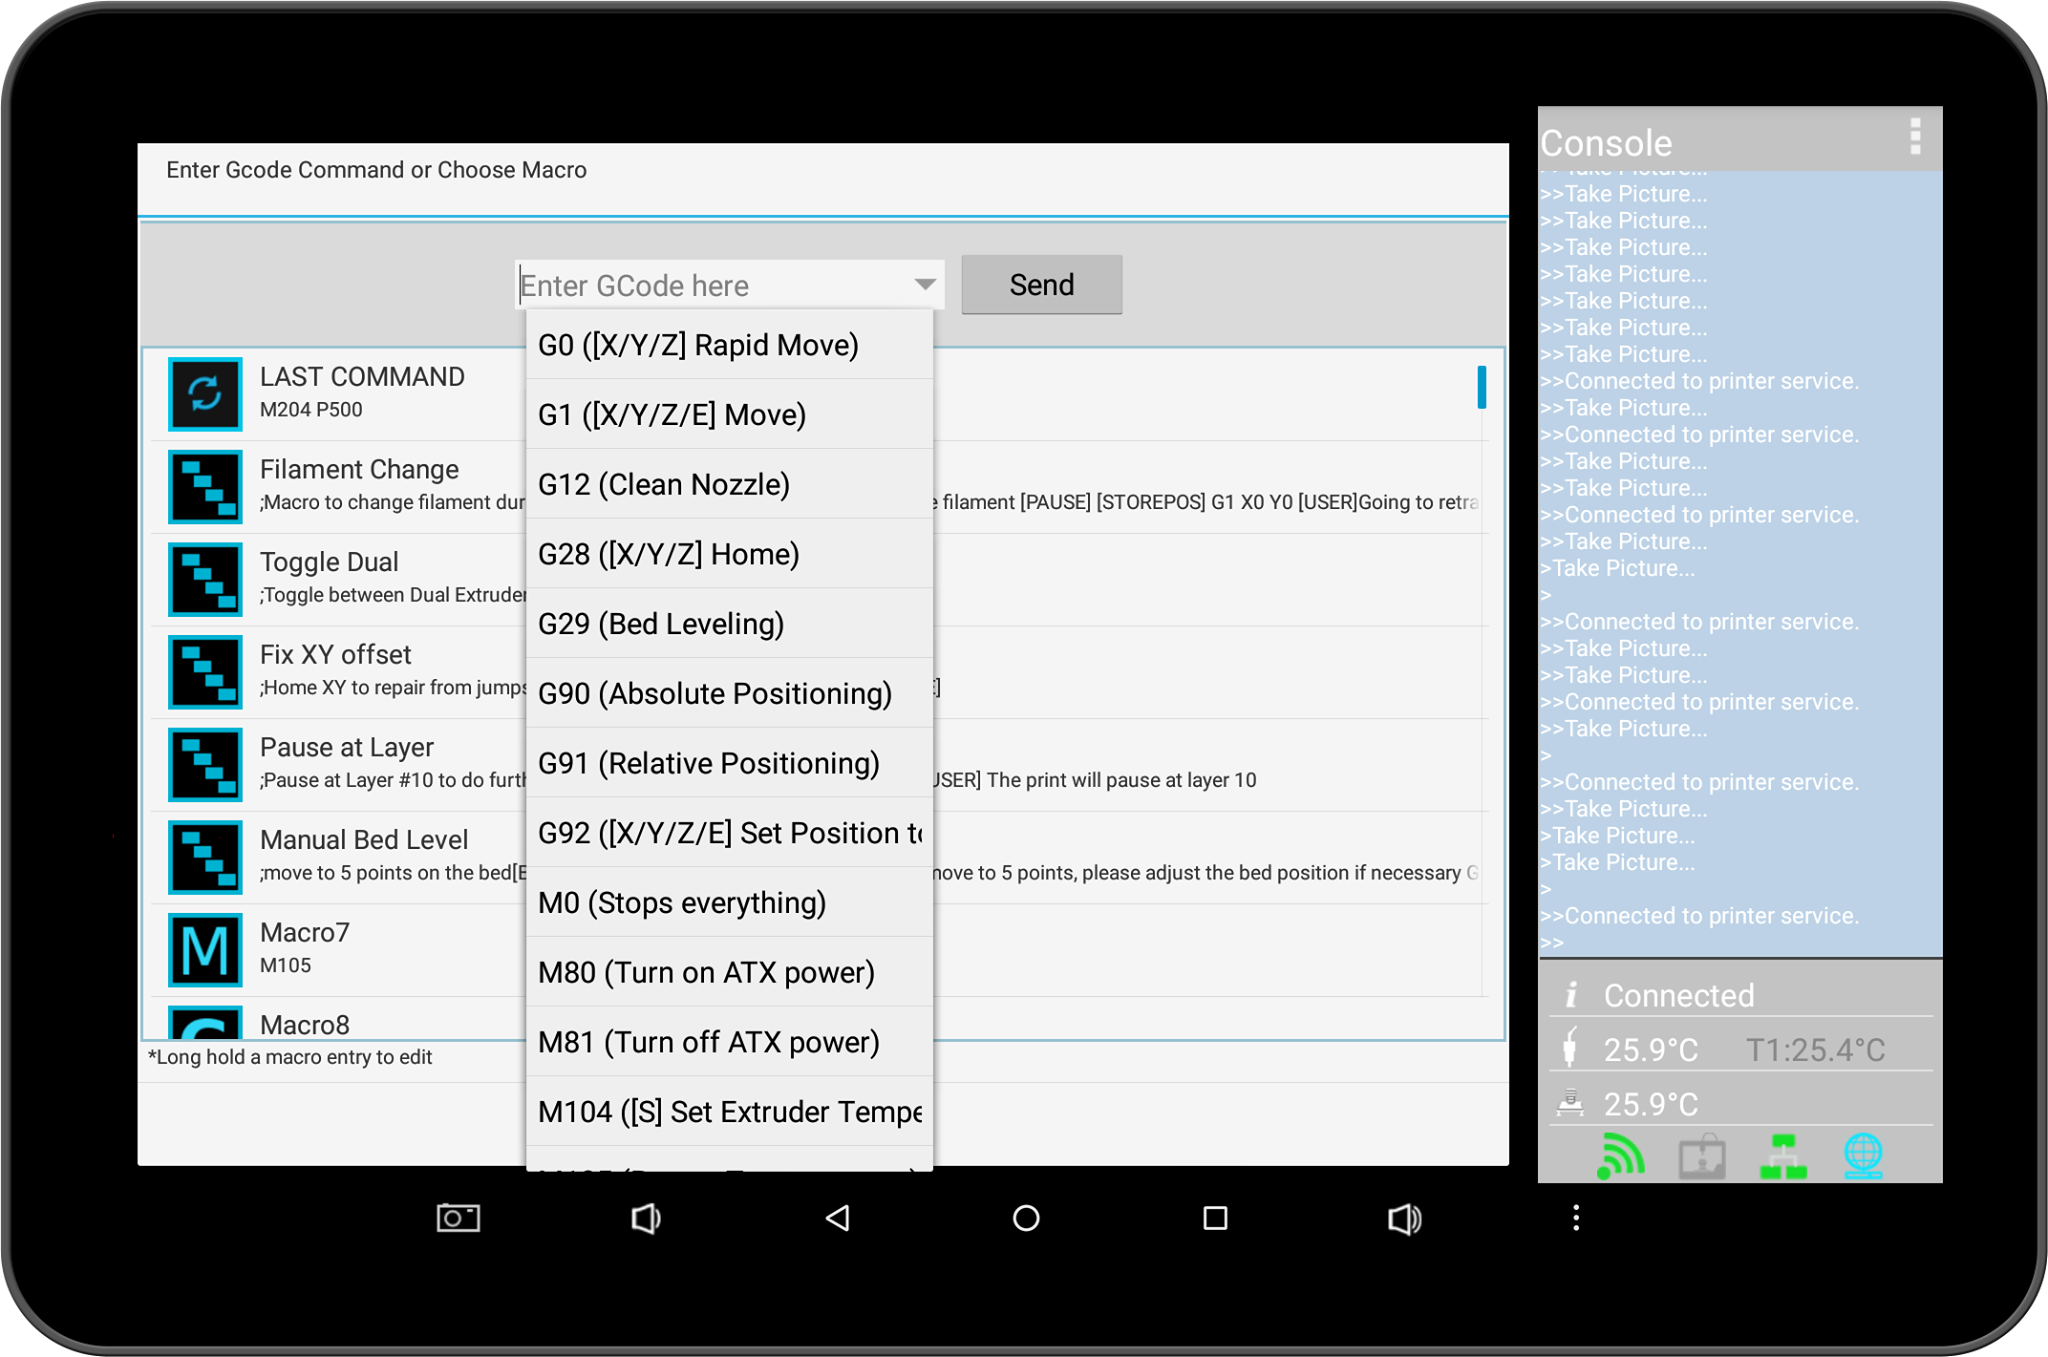
Task: Open the Macro7 'M' icon
Action: [x=205, y=950]
